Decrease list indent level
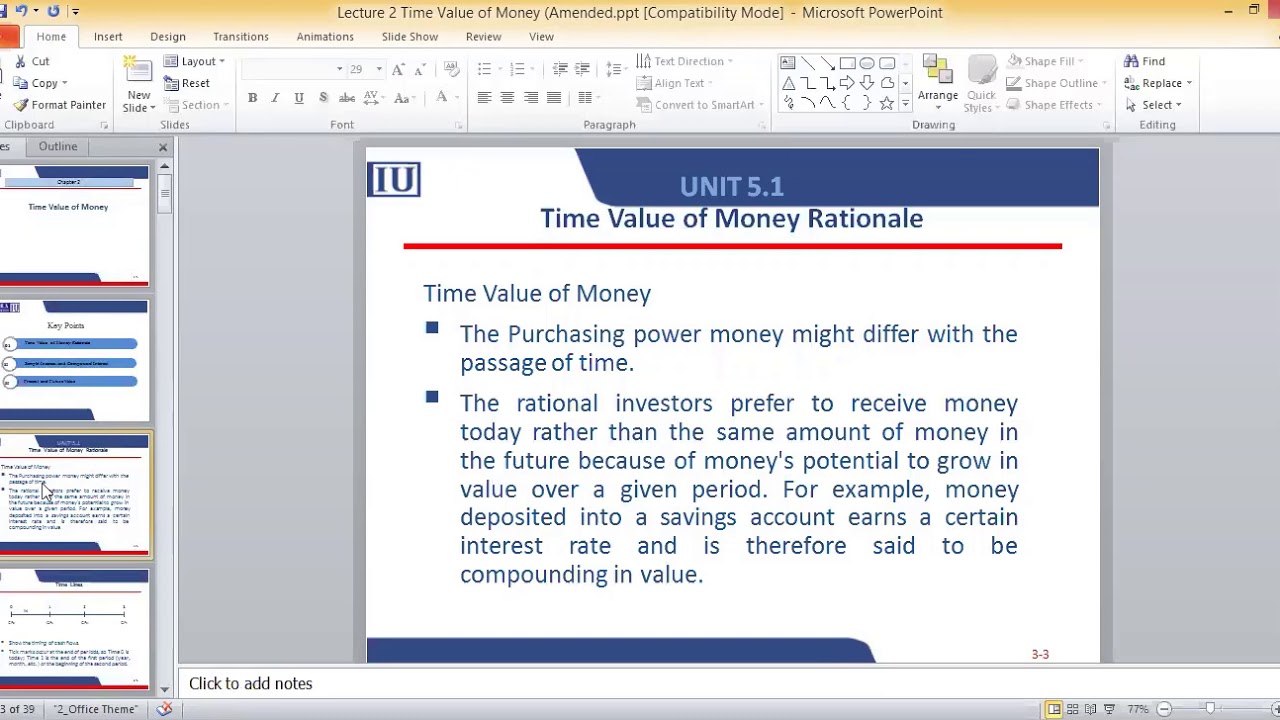 click(x=560, y=69)
